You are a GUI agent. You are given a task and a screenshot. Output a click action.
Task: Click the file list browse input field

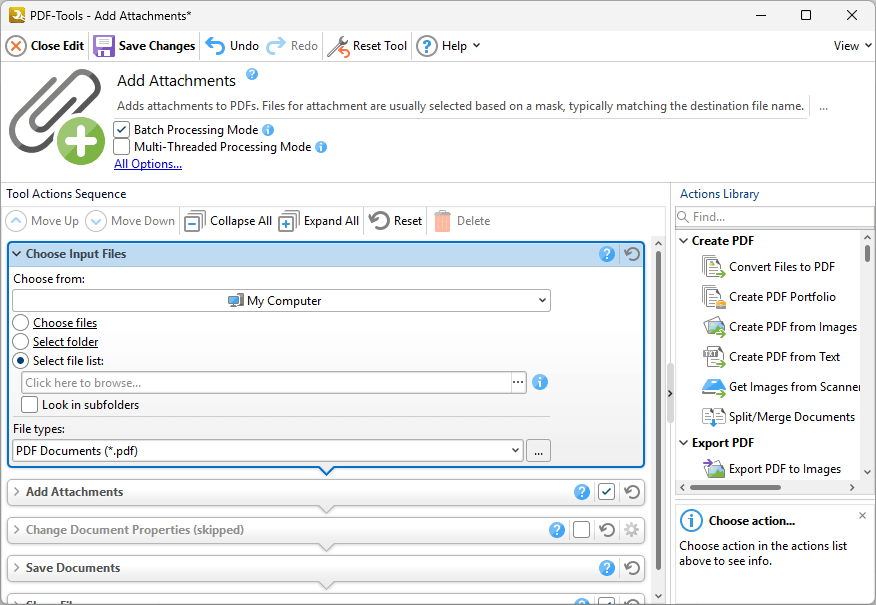pyautogui.click(x=266, y=383)
